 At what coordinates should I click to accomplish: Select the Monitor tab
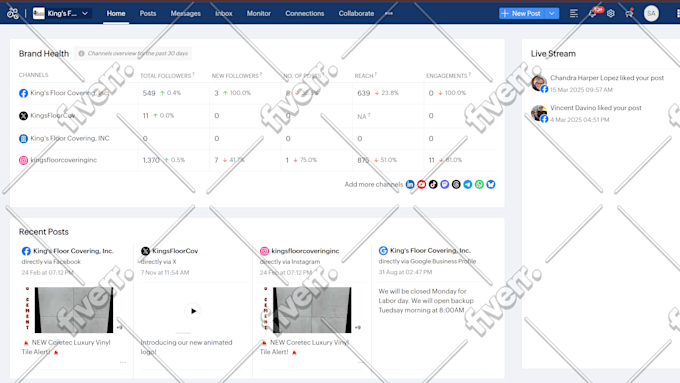coord(258,13)
